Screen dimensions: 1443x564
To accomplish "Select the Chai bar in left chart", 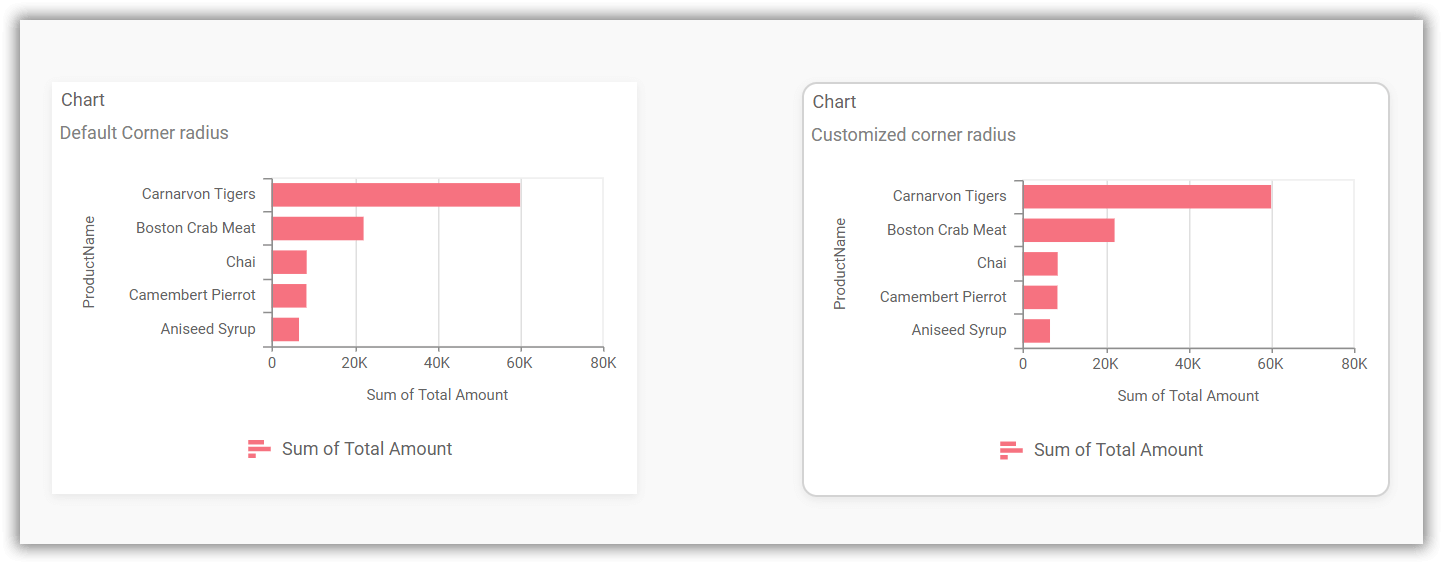I will (x=289, y=262).
